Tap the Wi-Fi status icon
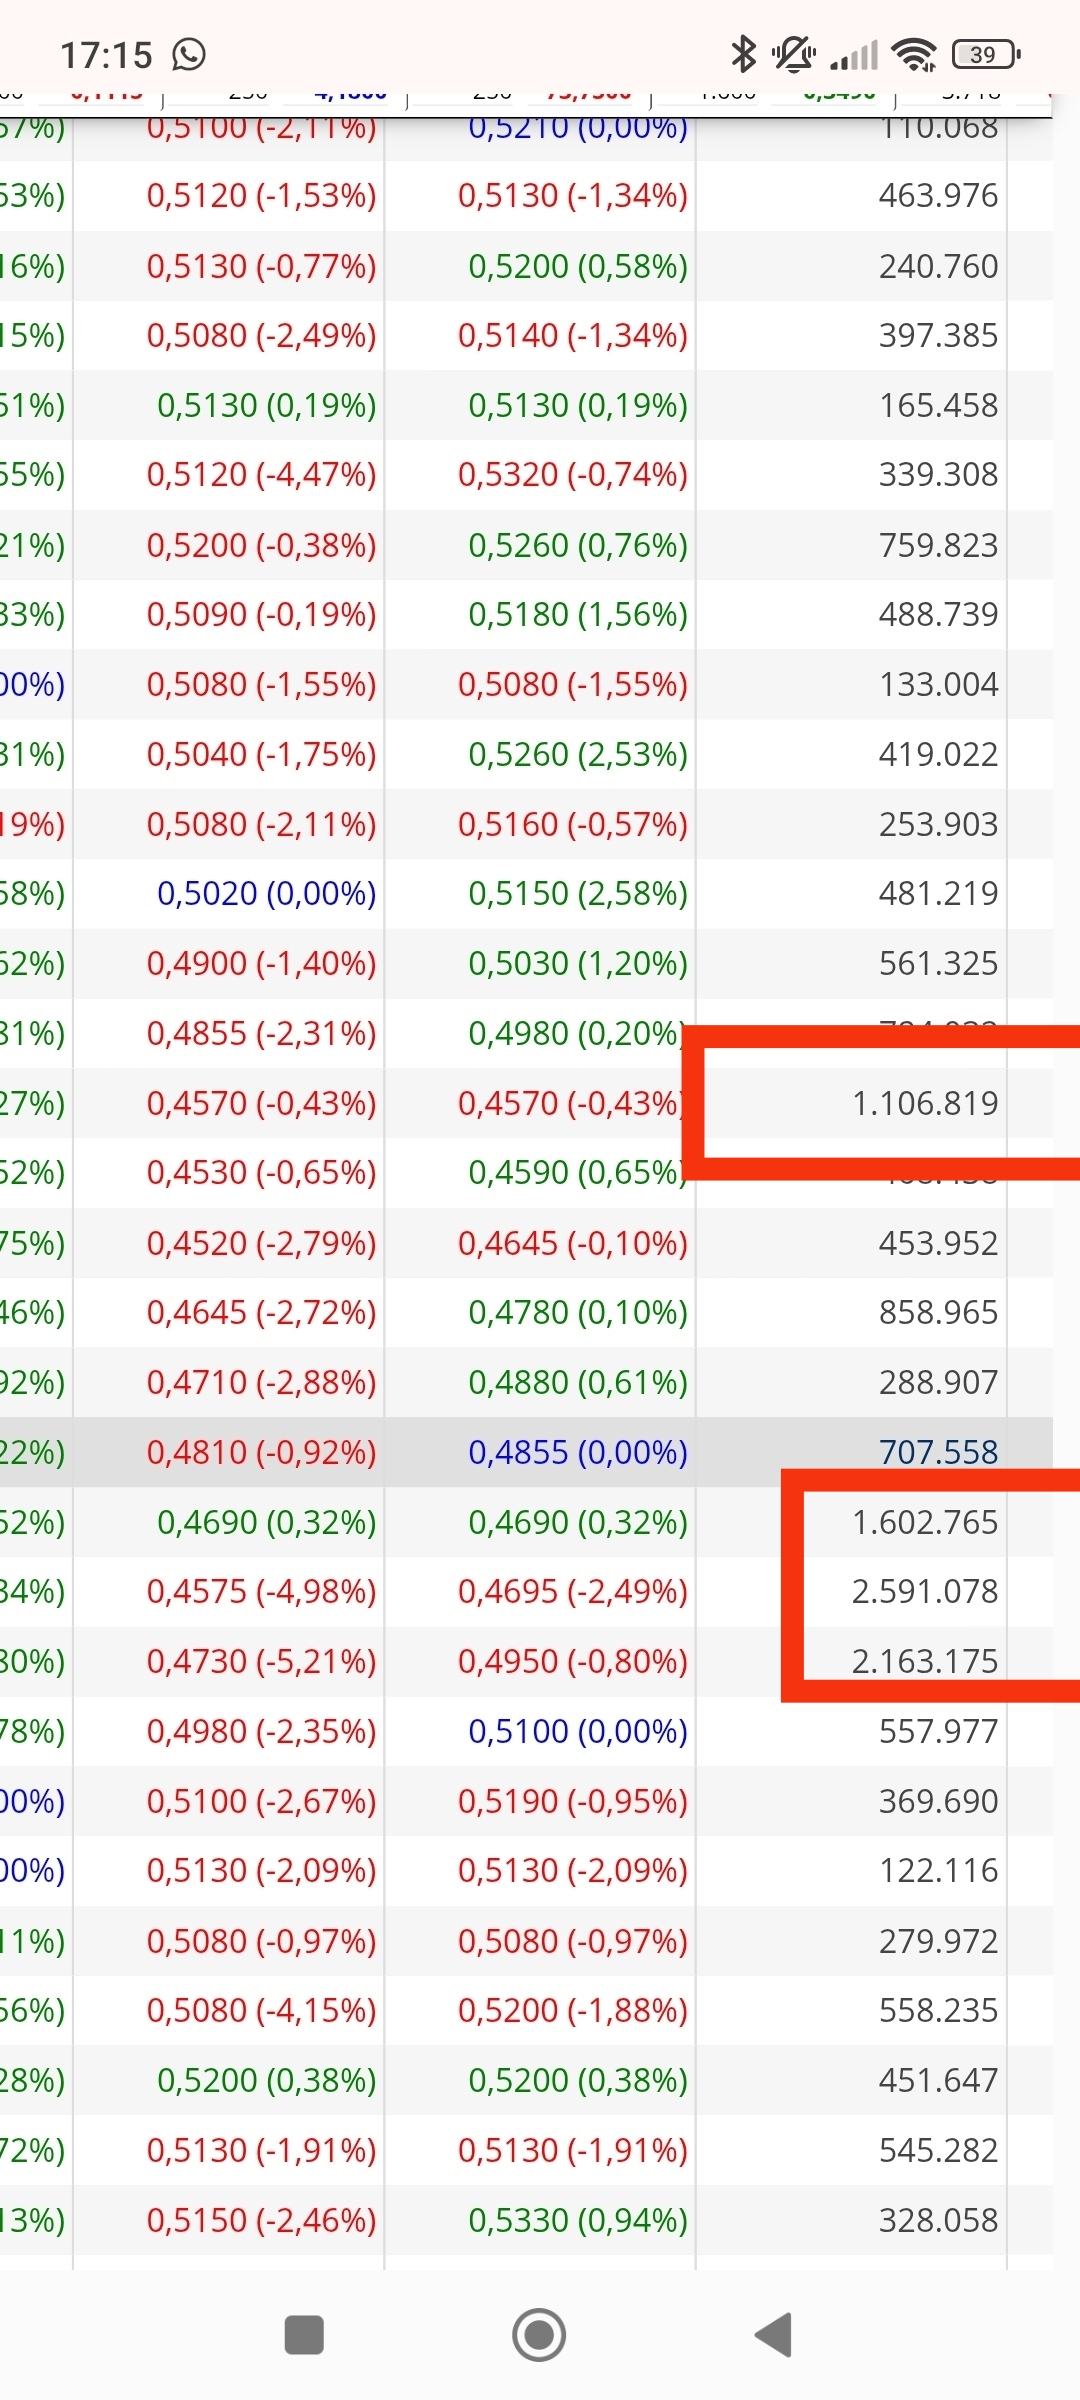Viewport: 1080px width, 2400px height. [x=914, y=55]
